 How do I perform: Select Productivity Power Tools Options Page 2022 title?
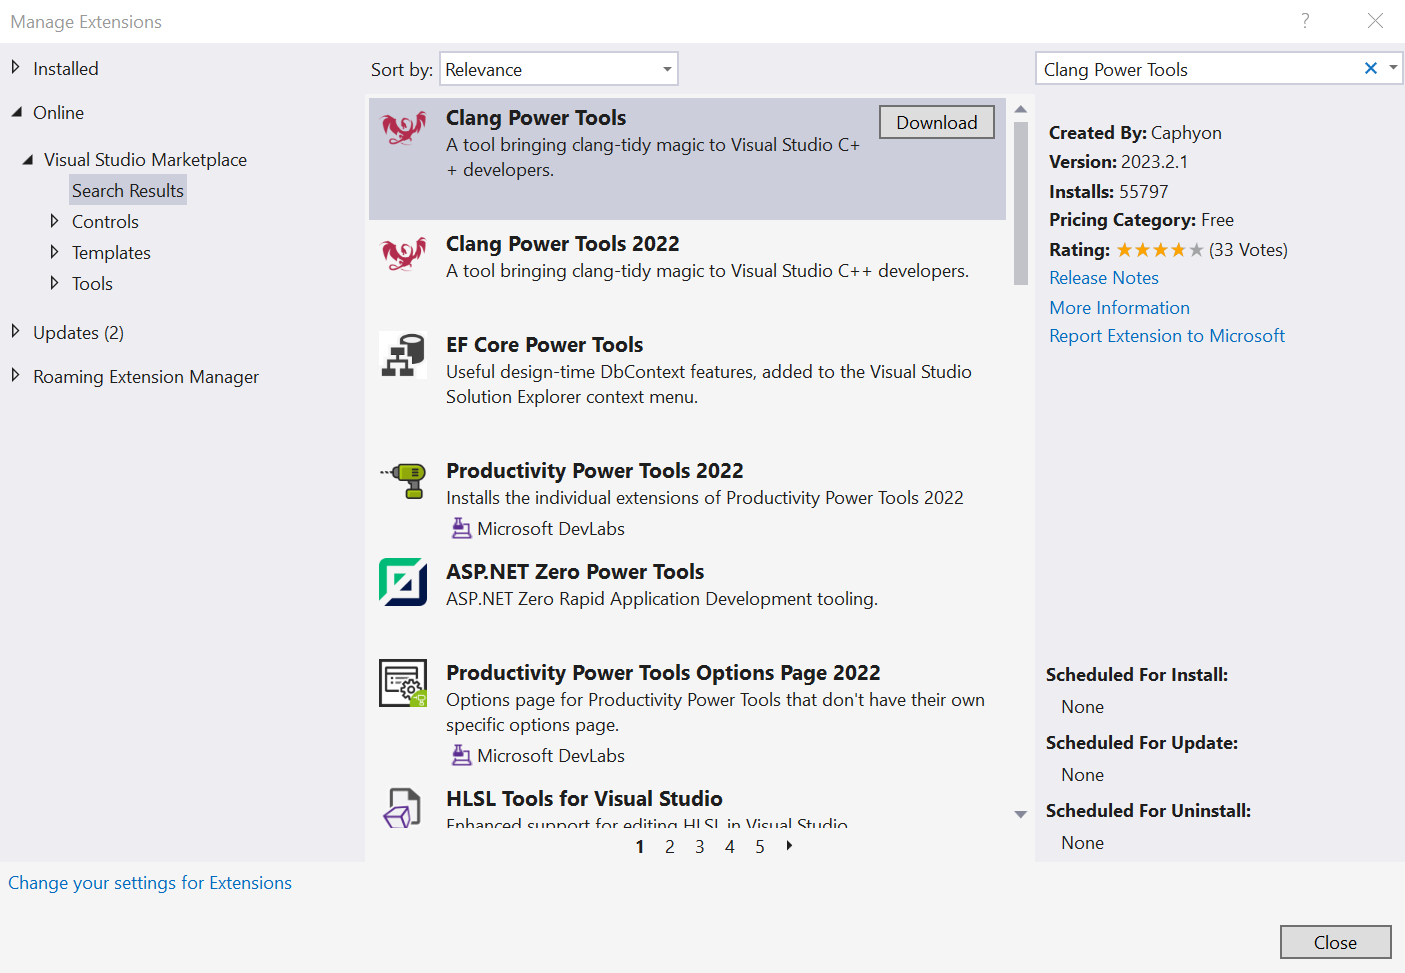tap(663, 673)
